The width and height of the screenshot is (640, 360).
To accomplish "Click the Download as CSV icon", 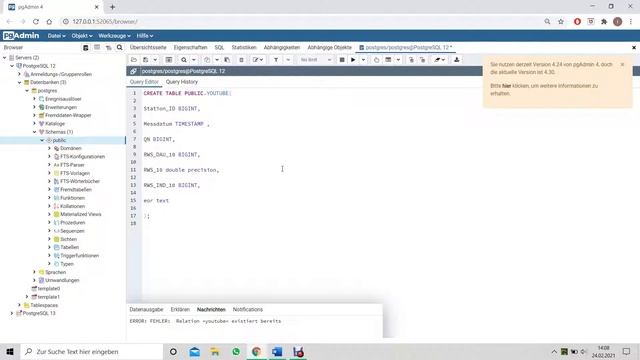I will (456, 60).
